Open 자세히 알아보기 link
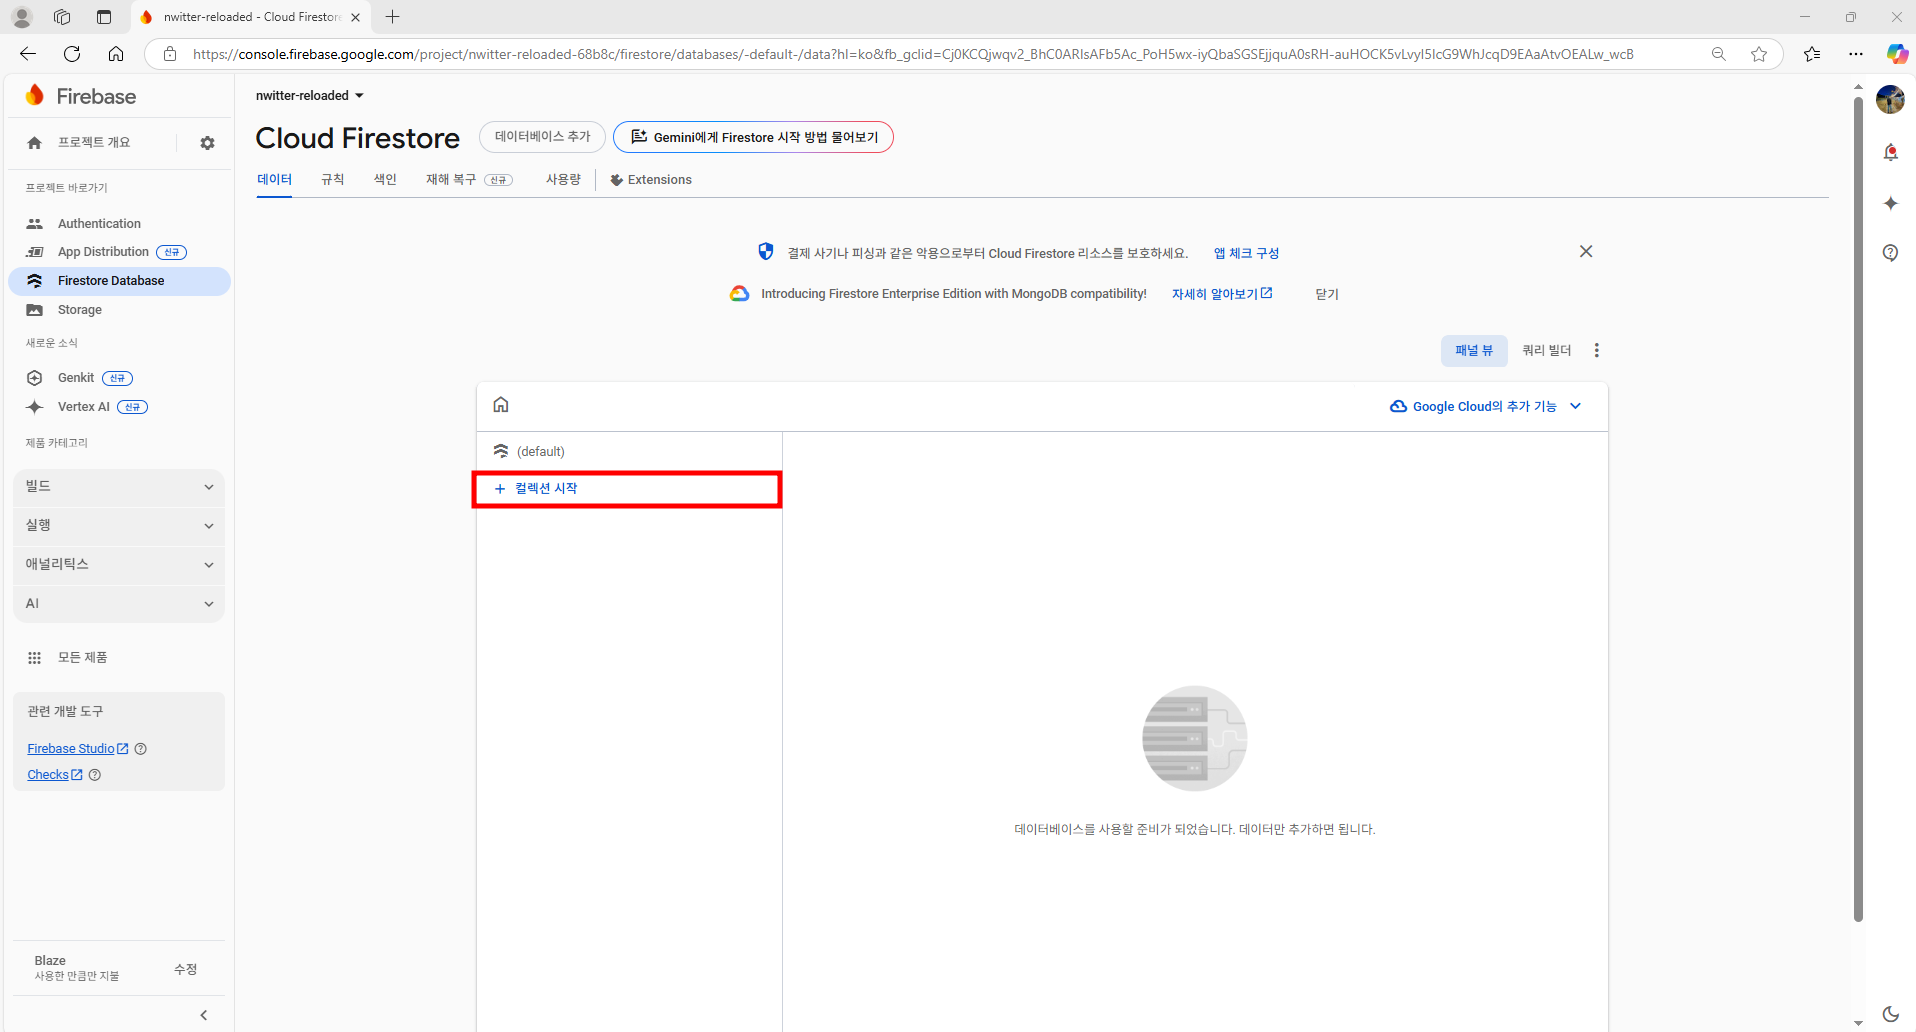The width and height of the screenshot is (1916, 1032). 1222,294
